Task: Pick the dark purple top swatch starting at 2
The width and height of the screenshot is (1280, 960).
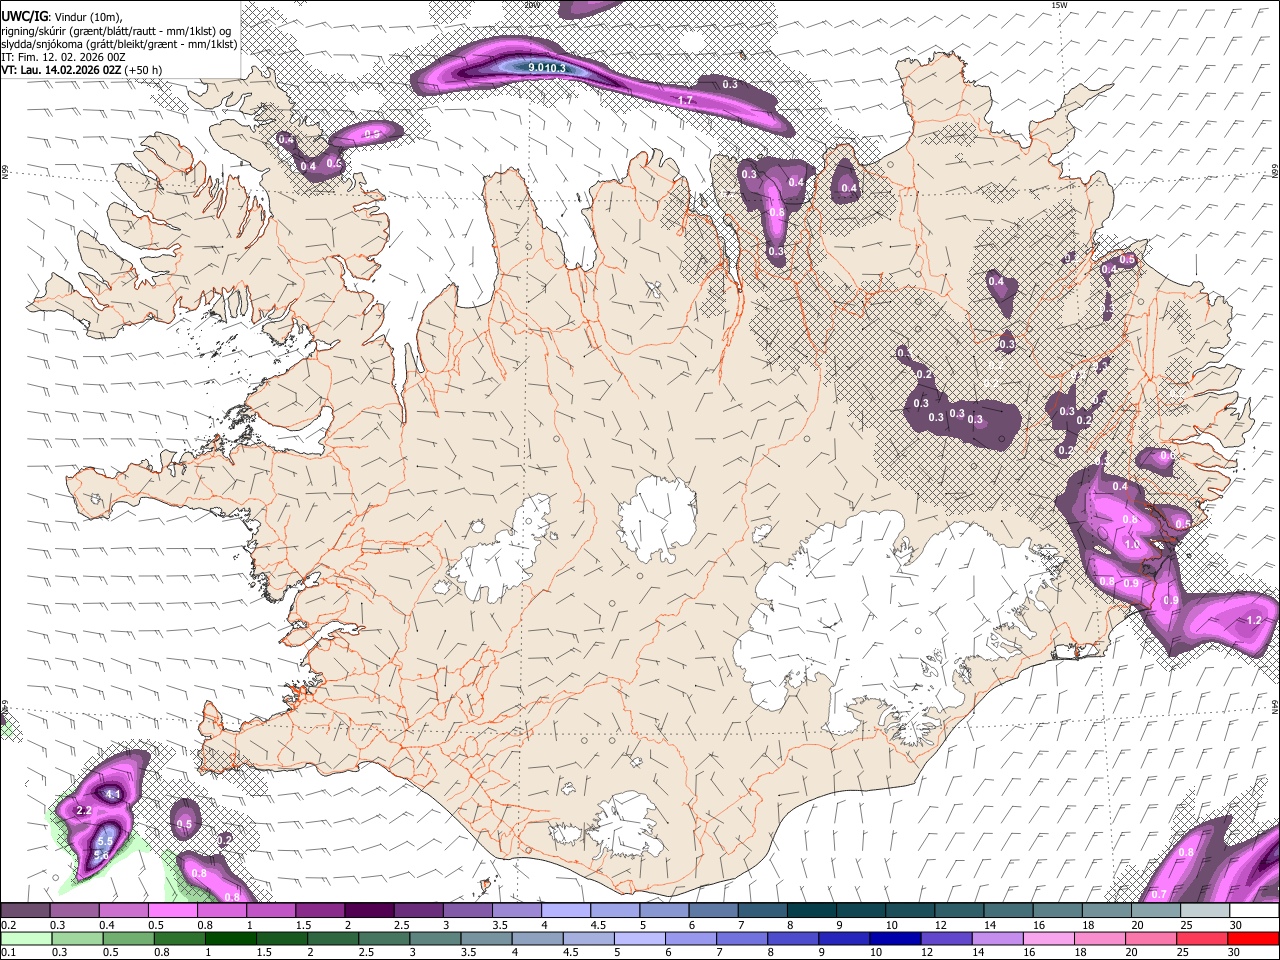Action: click(x=369, y=911)
